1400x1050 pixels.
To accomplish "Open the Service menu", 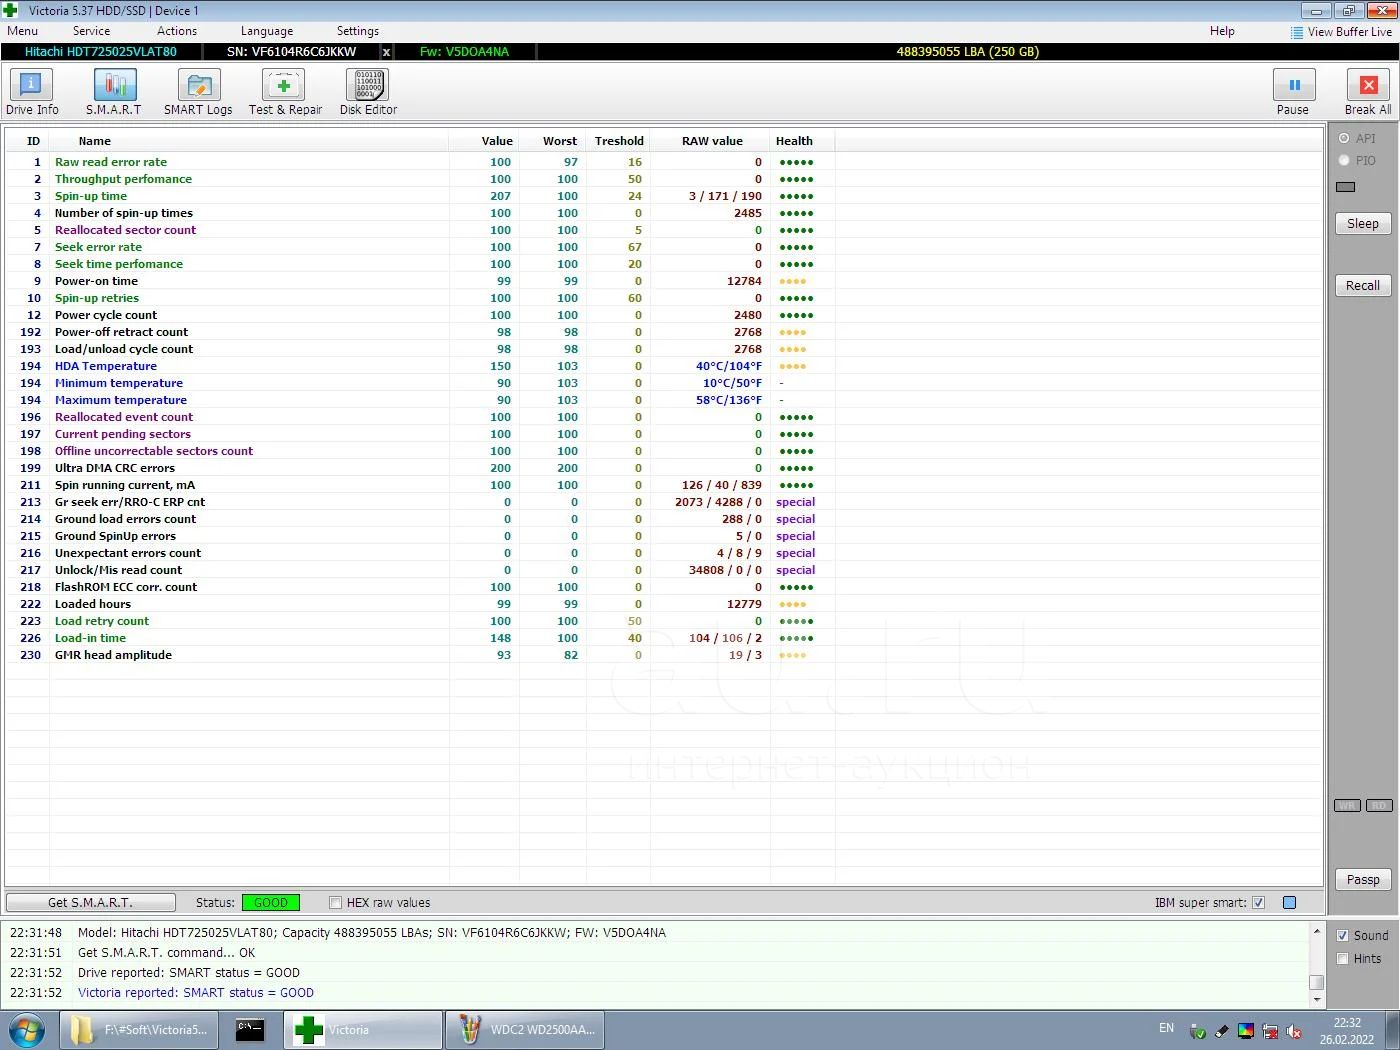I will point(91,31).
